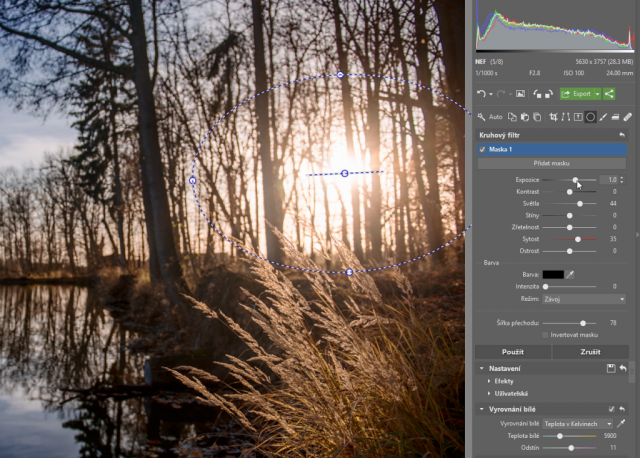The width and height of the screenshot is (640, 458).
Task: Click the Použít button
Action: click(513, 352)
